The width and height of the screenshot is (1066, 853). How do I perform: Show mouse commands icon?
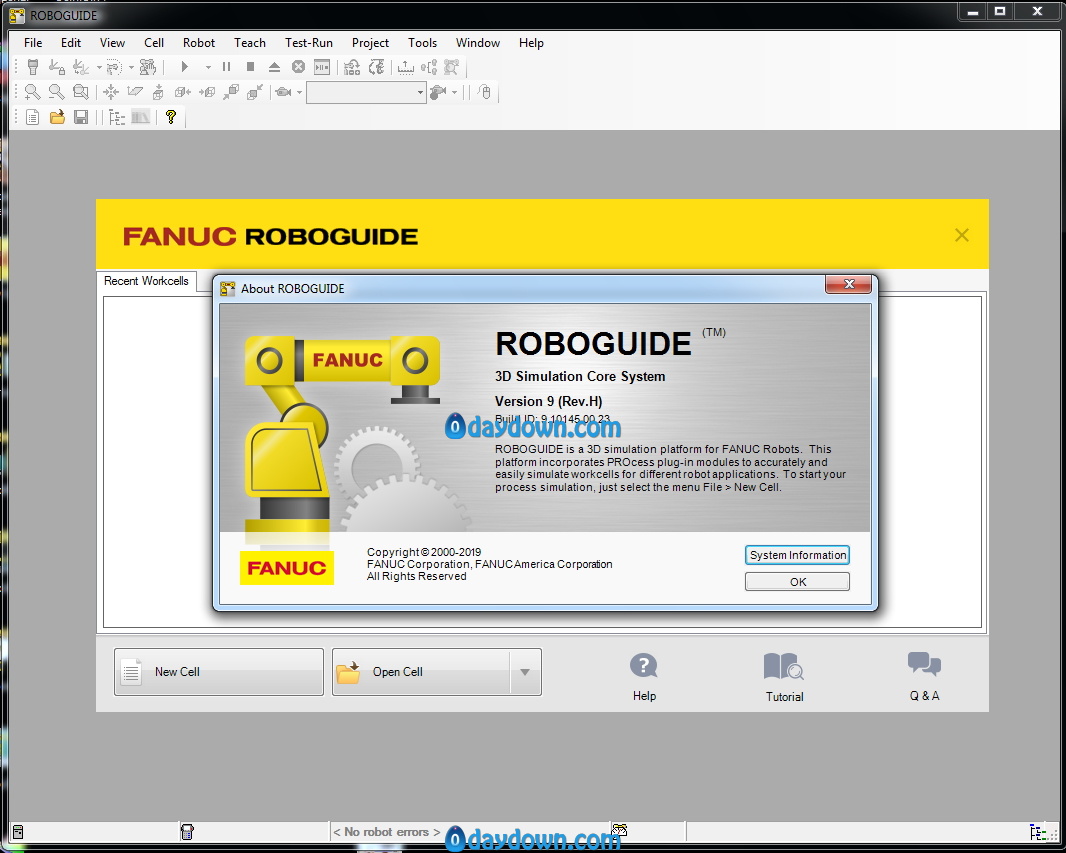[x=484, y=92]
